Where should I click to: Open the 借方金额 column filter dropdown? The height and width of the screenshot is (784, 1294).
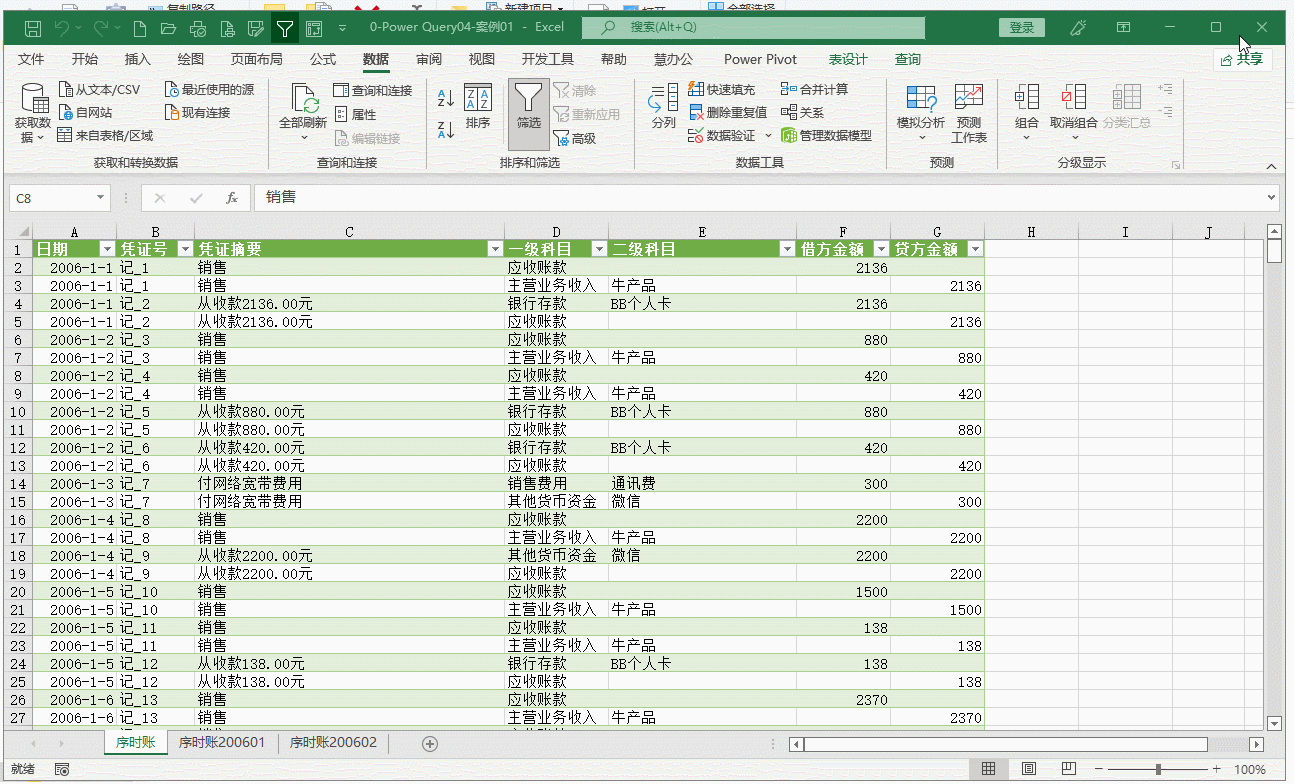click(881, 249)
